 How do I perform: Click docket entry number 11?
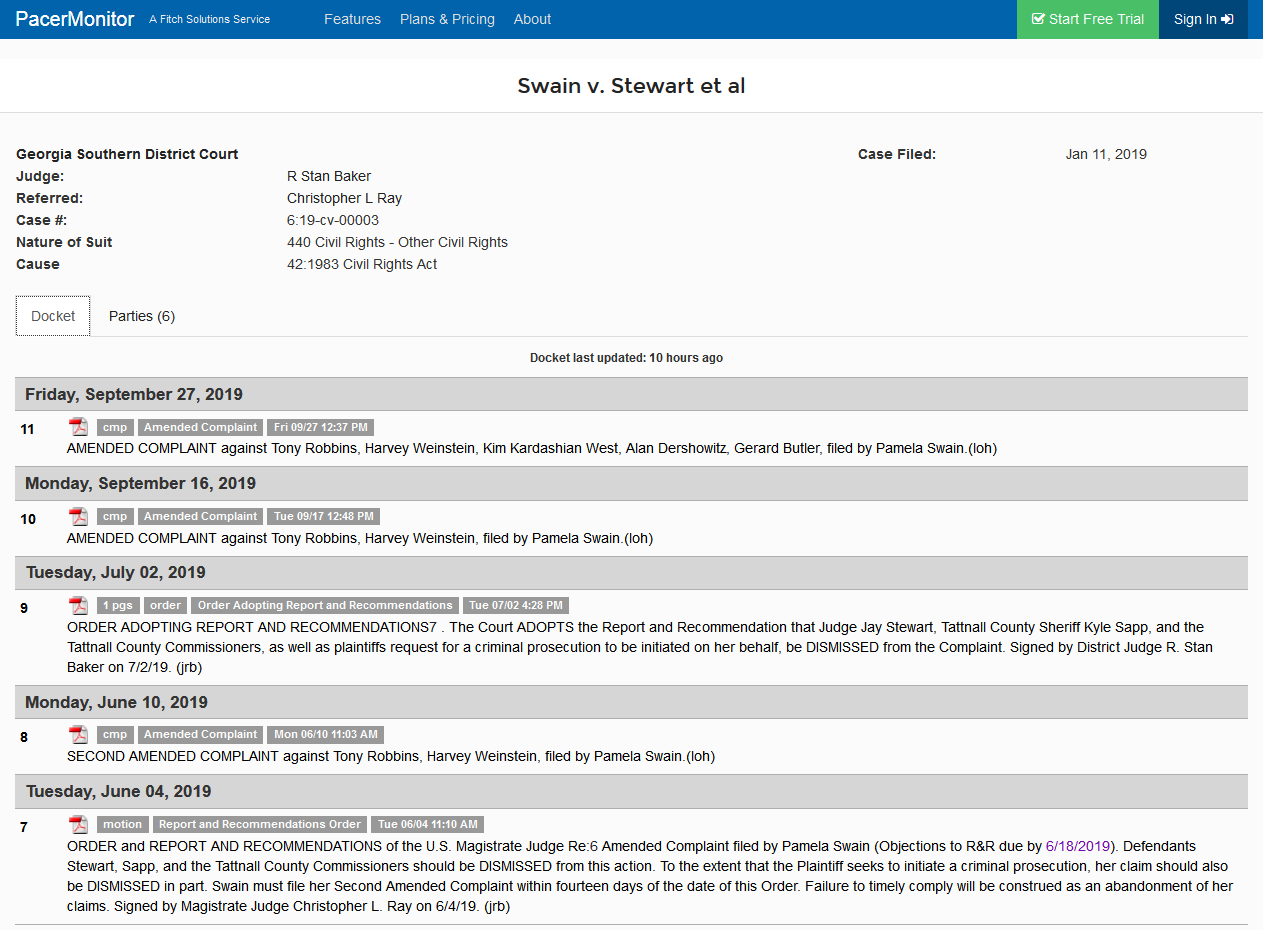[x=27, y=429]
